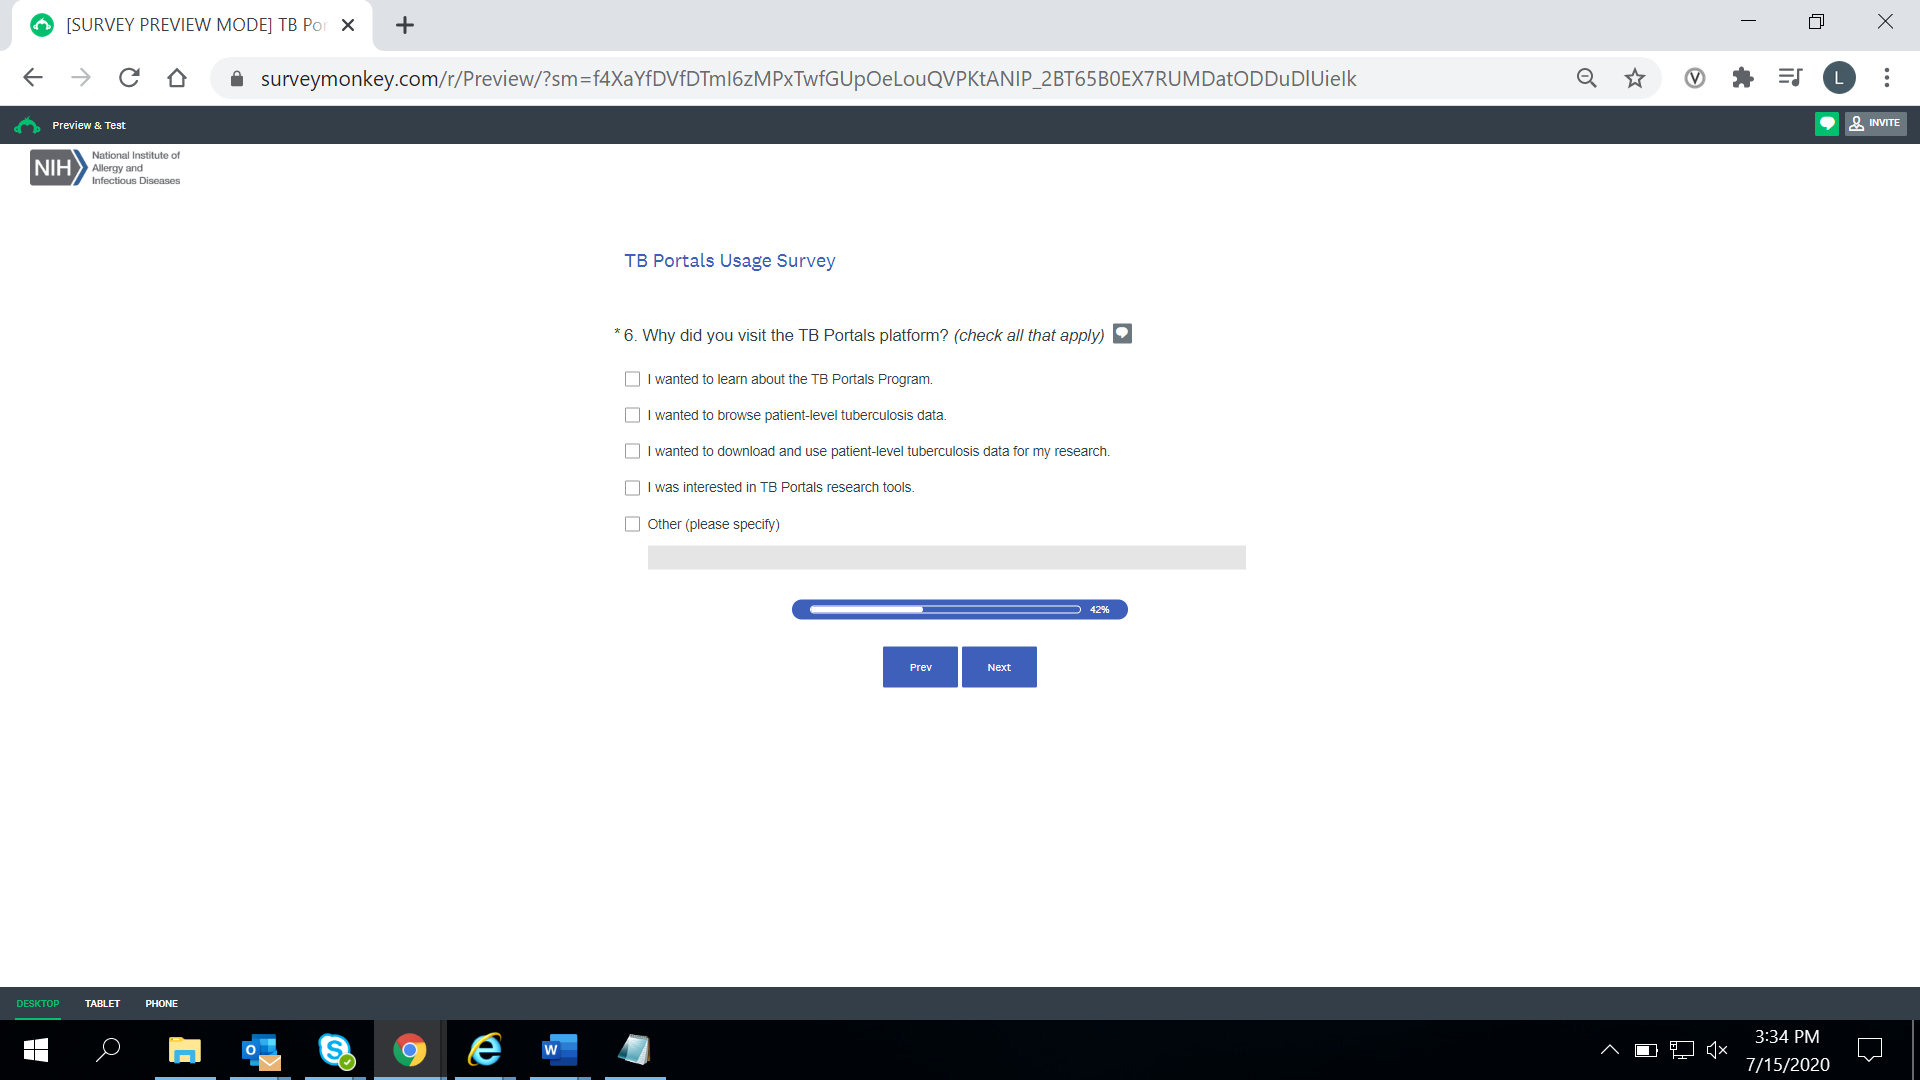Select the "Other (please specify)" checkbox
Image resolution: width=1920 pixels, height=1080 pixels.
pos(632,524)
